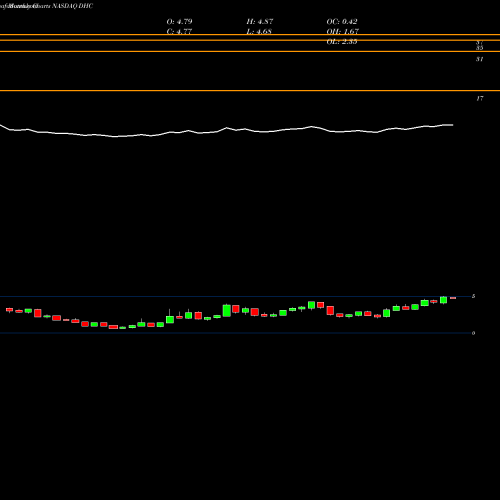
Task: Click the OL: 2.35 reading
Action: [342, 42]
